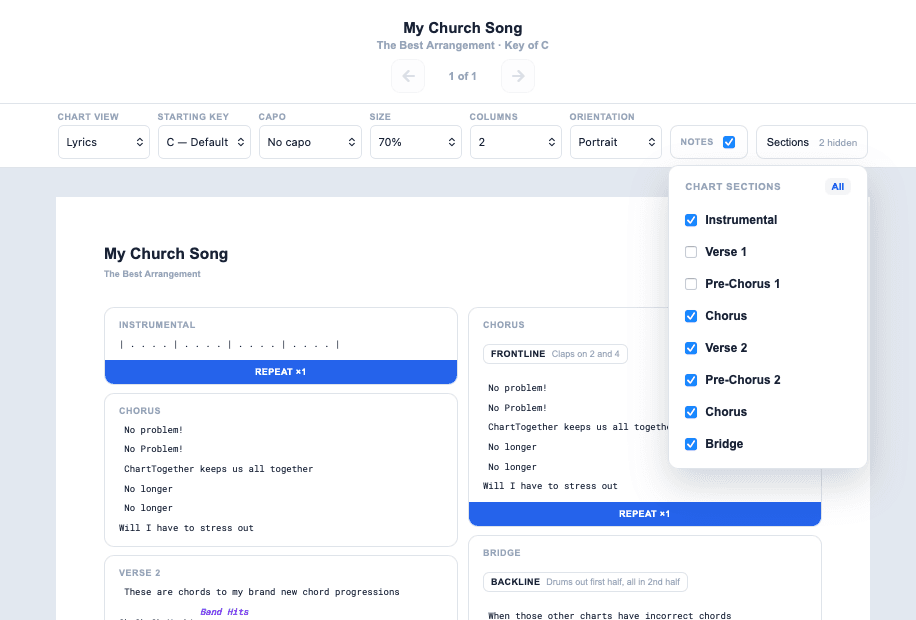Click the Instrumental bar notation line

[229, 345]
